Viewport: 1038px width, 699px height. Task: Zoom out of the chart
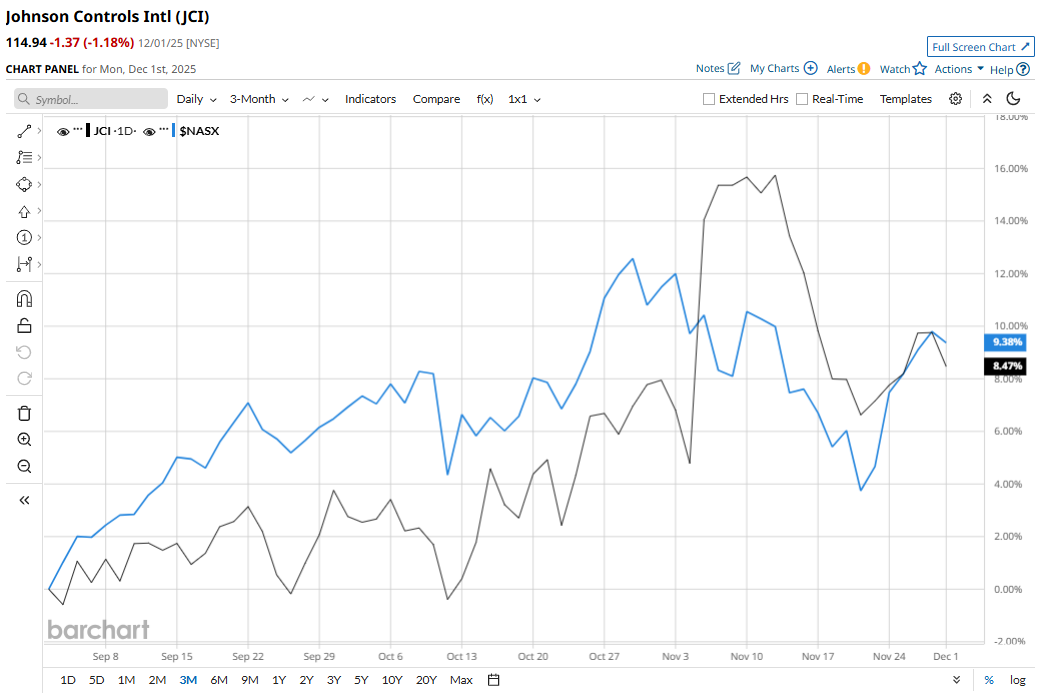24,466
